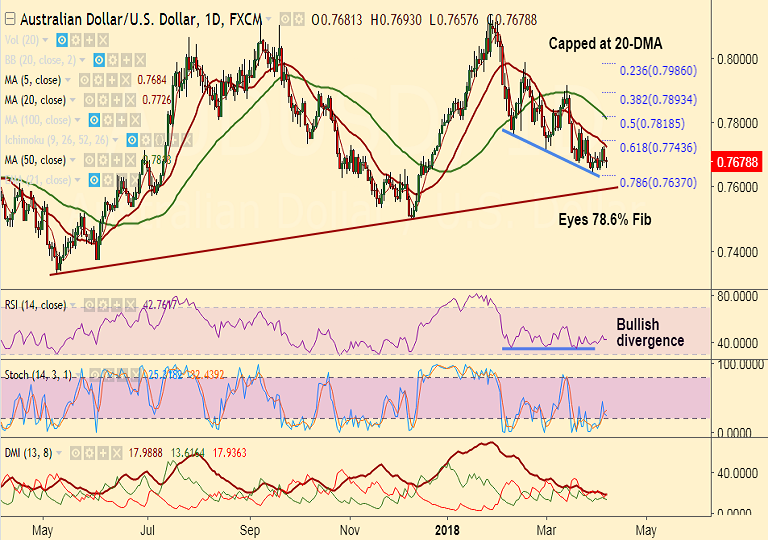Select the 'Capped at 20-DMA' annotation
This screenshot has width=768, height=542.
tap(605, 44)
